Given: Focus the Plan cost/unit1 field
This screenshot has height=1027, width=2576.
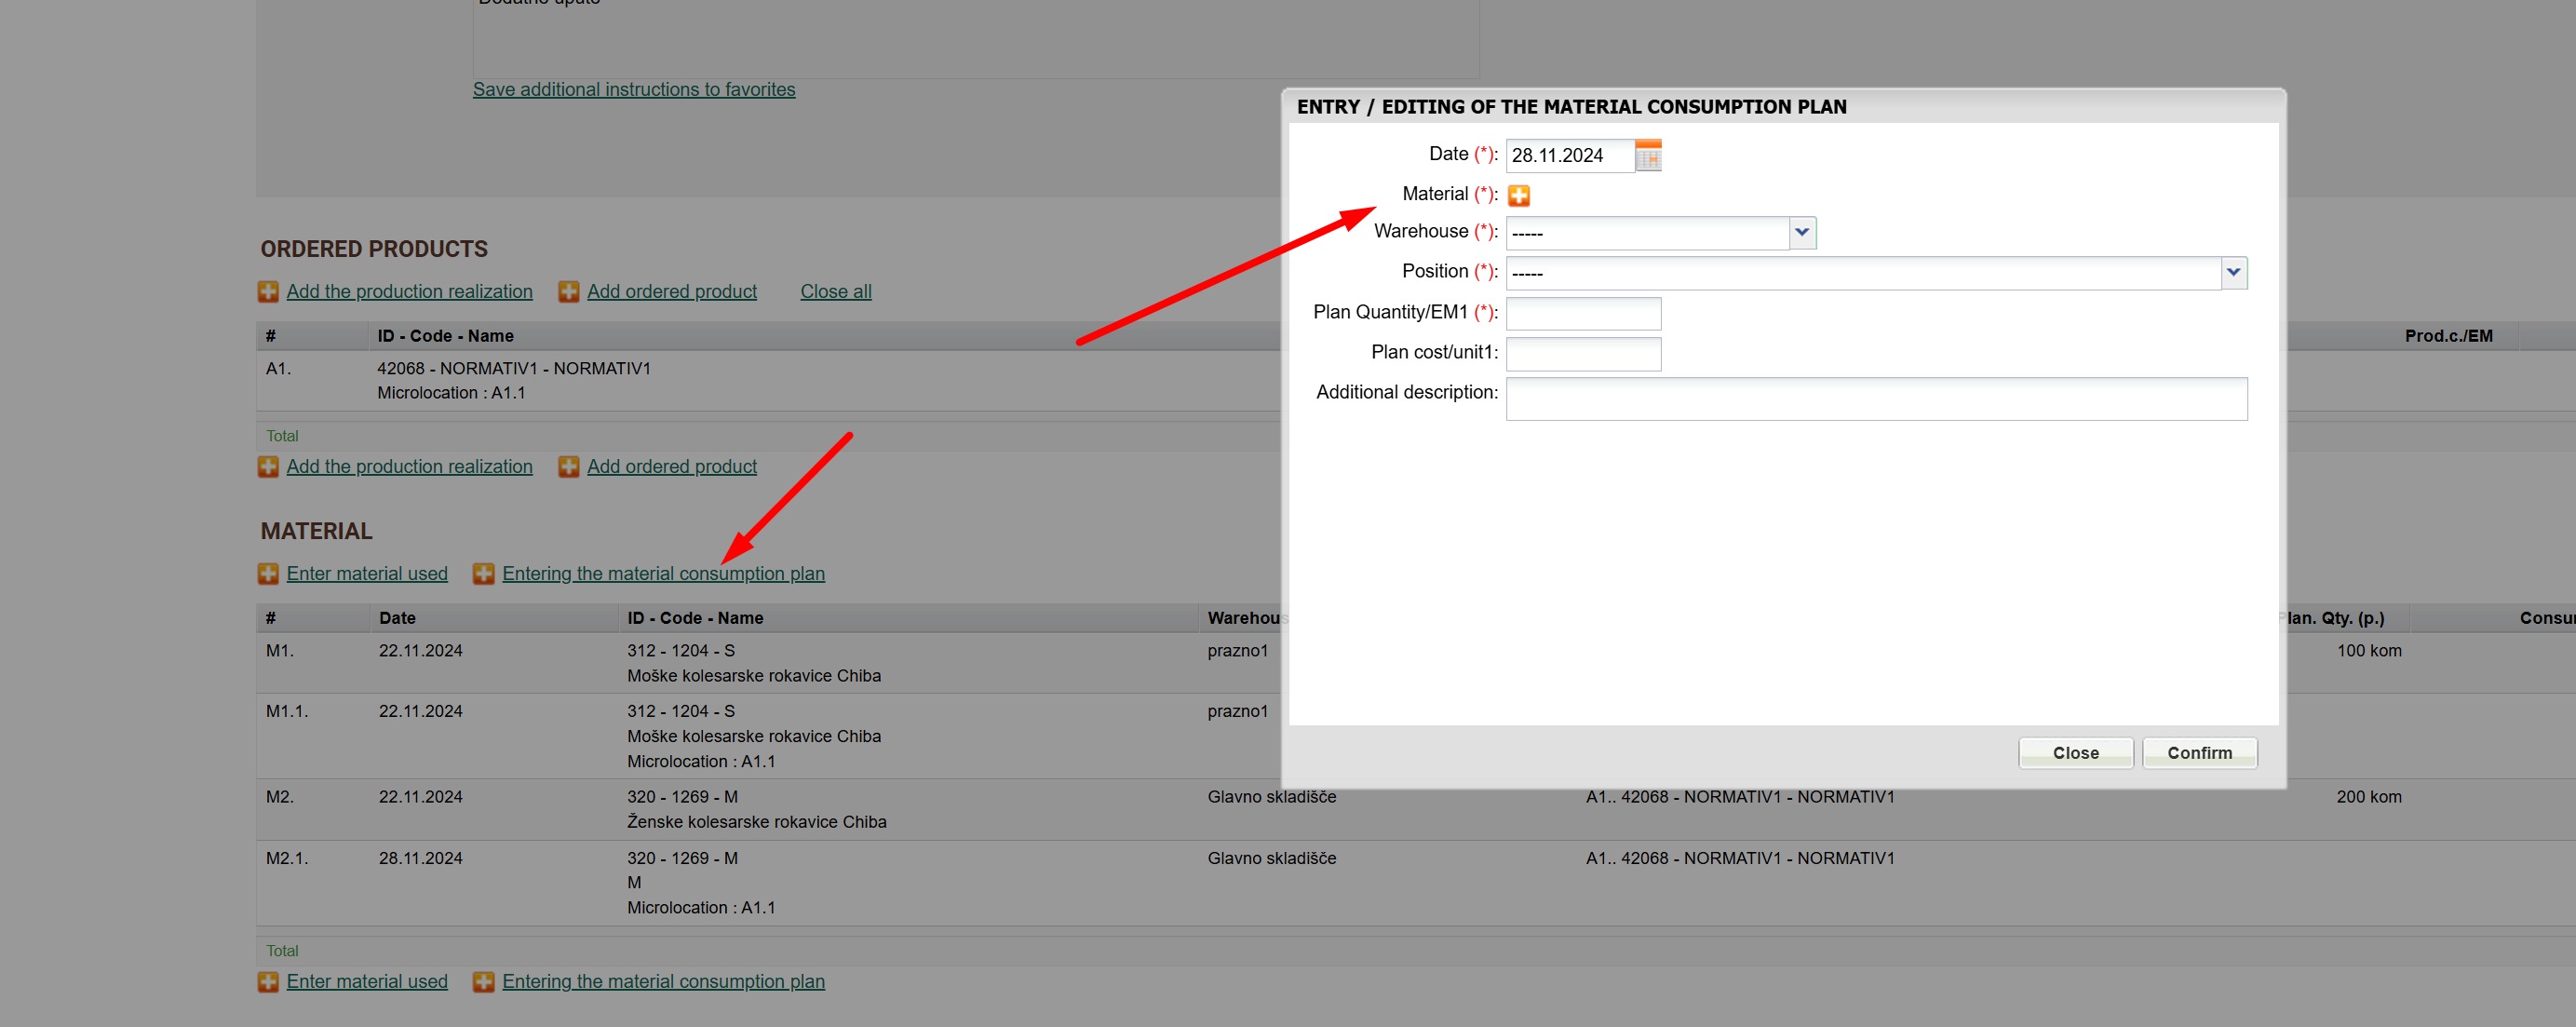Looking at the screenshot, I should tap(1582, 353).
